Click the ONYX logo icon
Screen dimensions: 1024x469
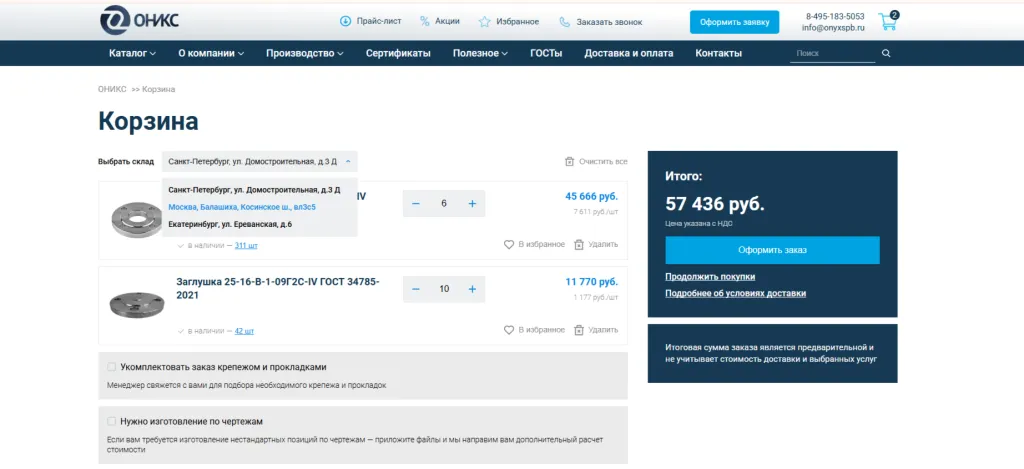[116, 20]
